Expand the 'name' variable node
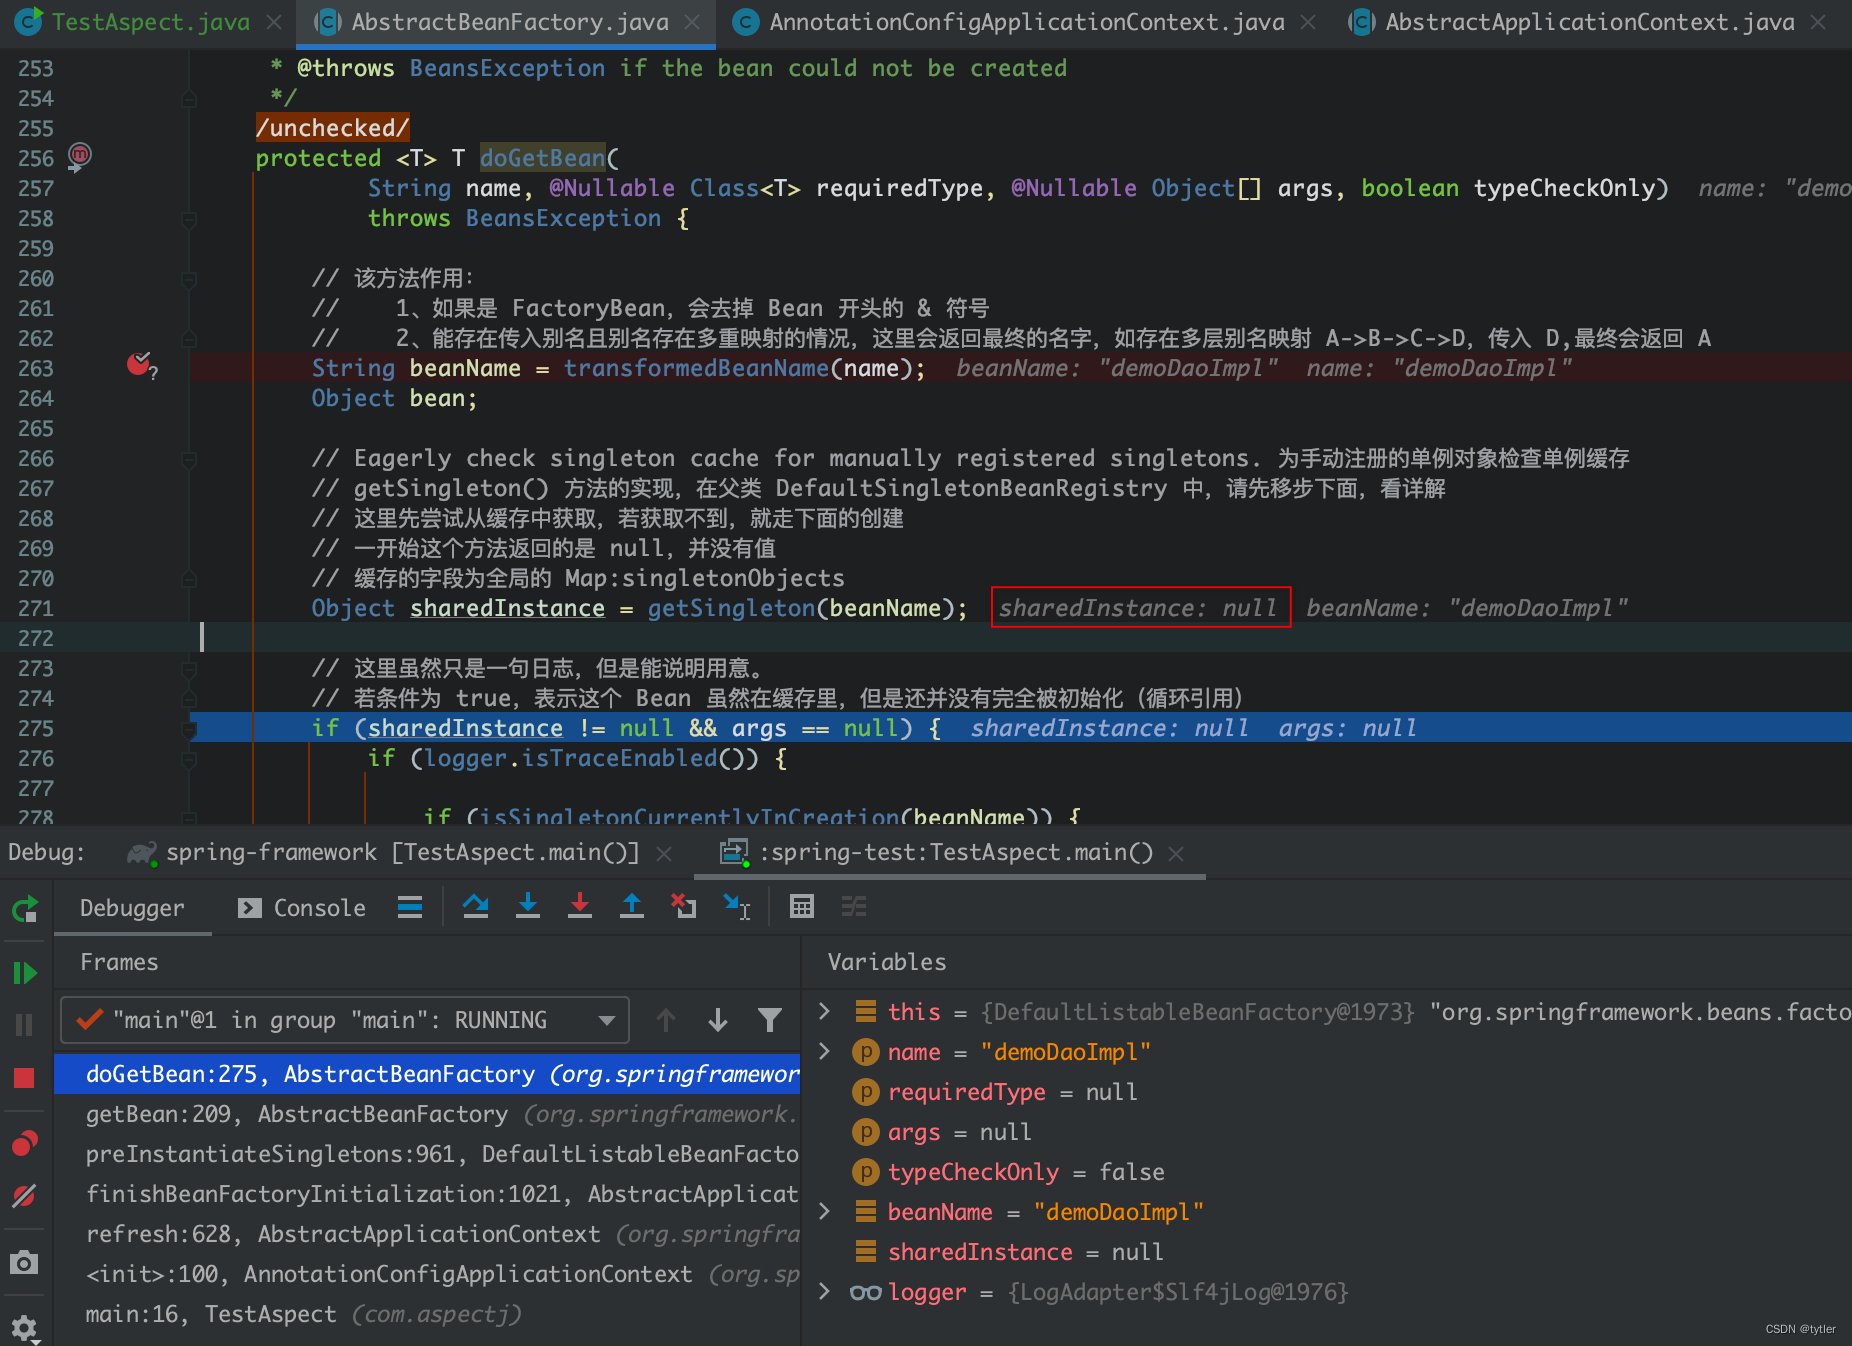Screen dimensions: 1852x1346 point(825,1051)
